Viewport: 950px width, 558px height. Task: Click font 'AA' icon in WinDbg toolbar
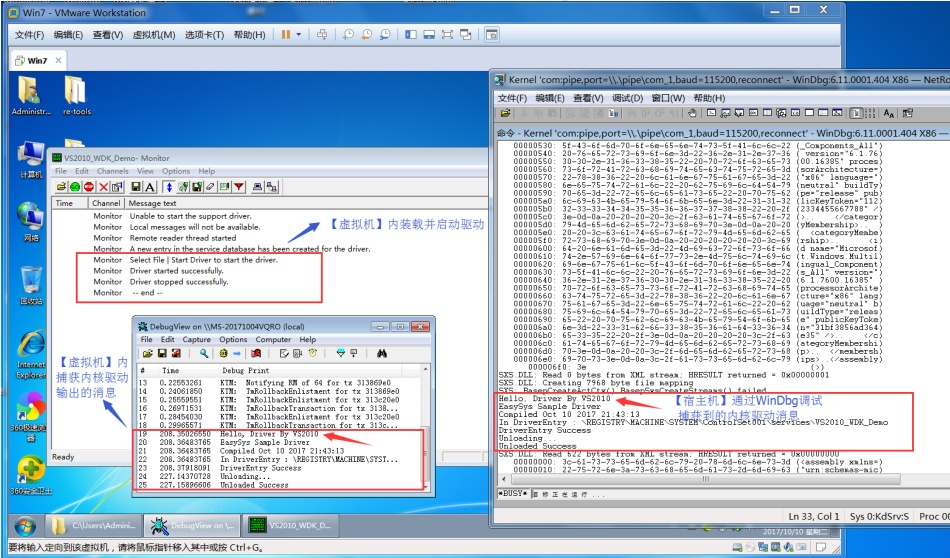point(888,113)
